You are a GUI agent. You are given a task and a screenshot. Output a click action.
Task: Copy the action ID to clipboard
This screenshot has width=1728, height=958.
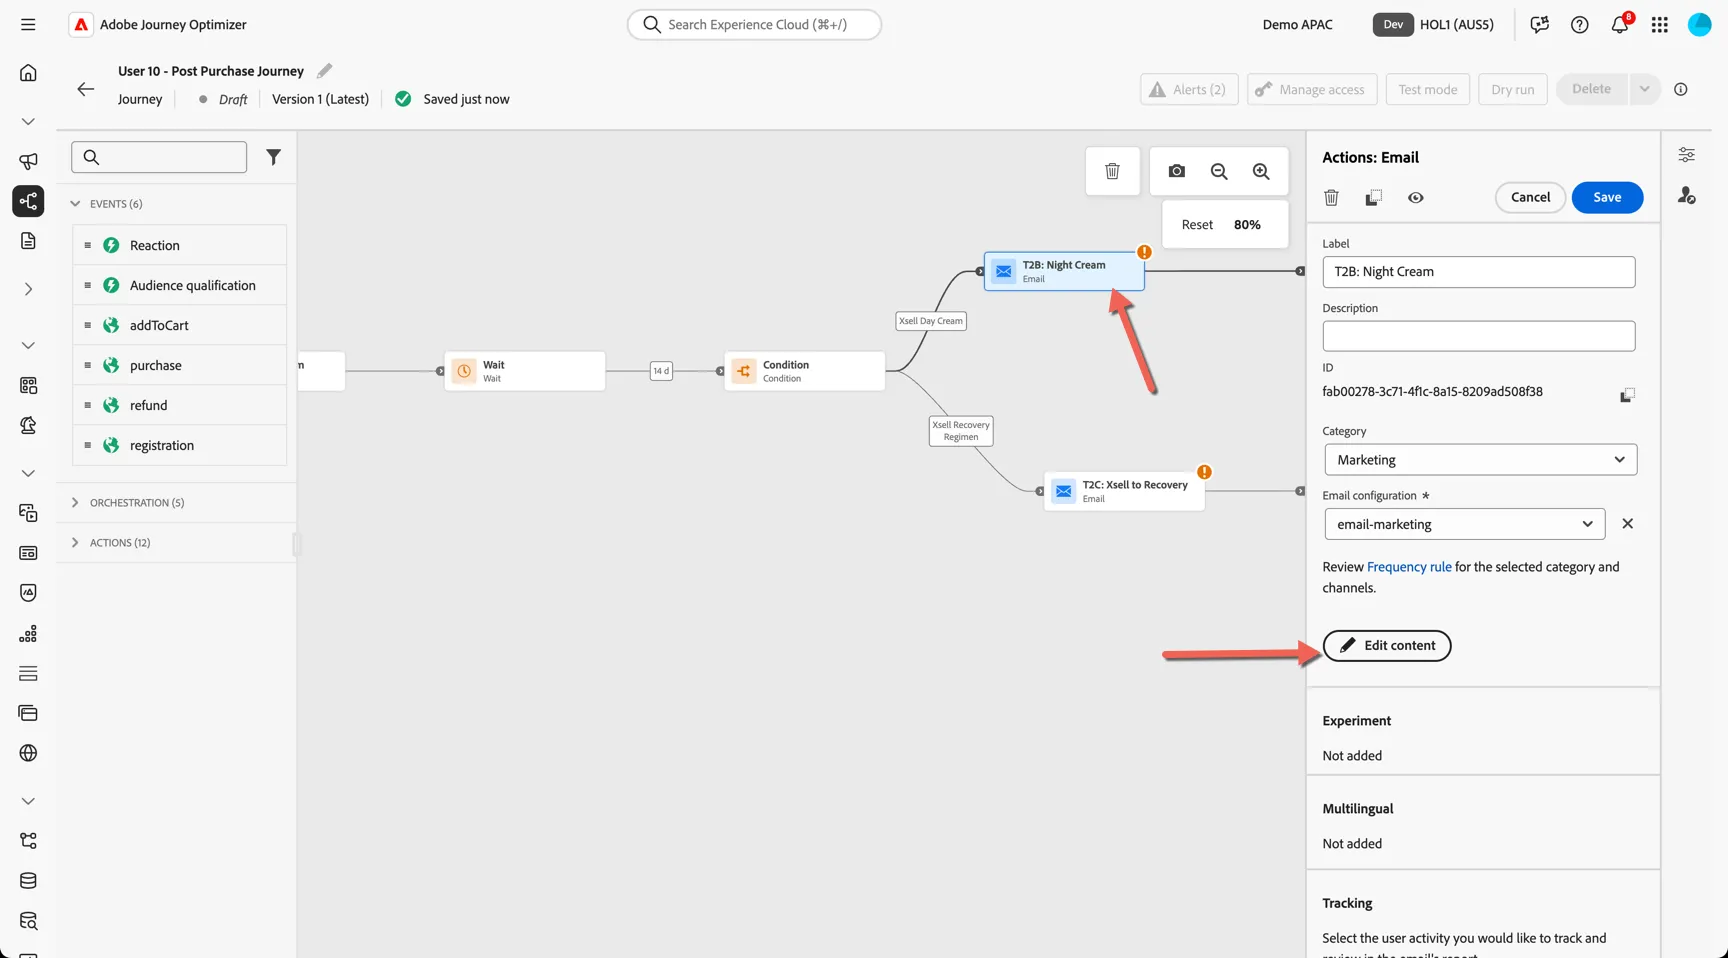click(x=1627, y=395)
